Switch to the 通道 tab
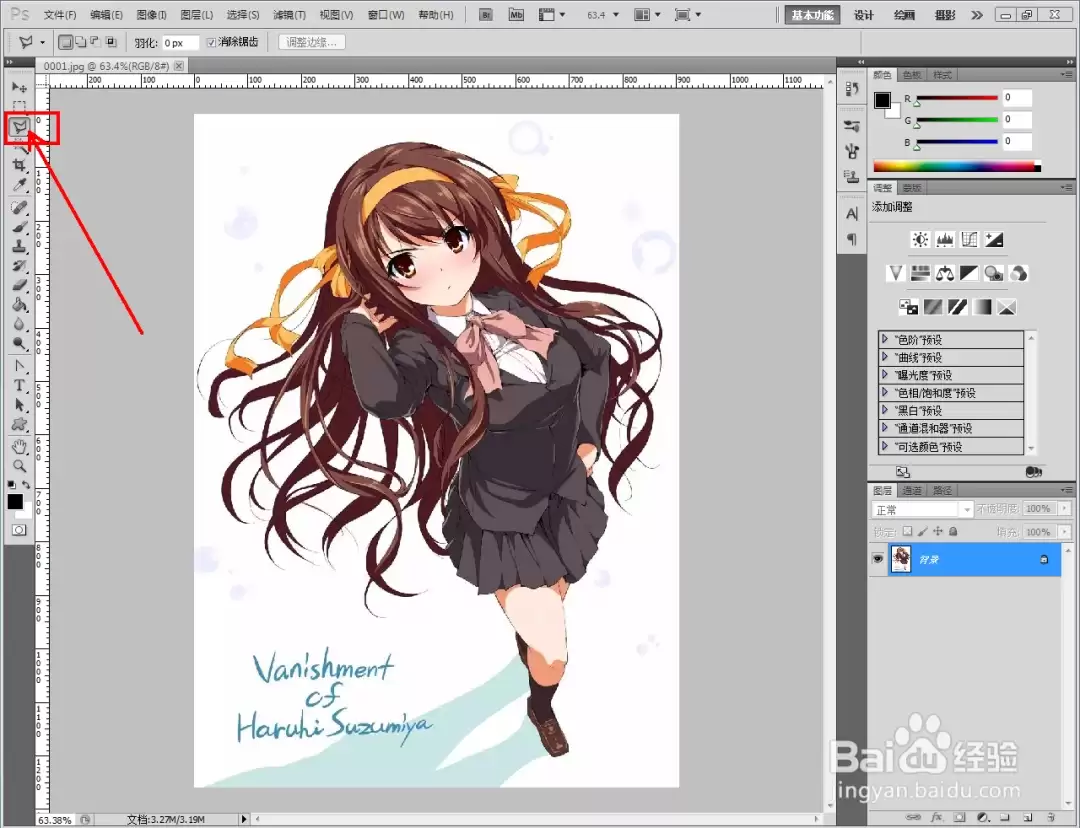 coord(912,490)
